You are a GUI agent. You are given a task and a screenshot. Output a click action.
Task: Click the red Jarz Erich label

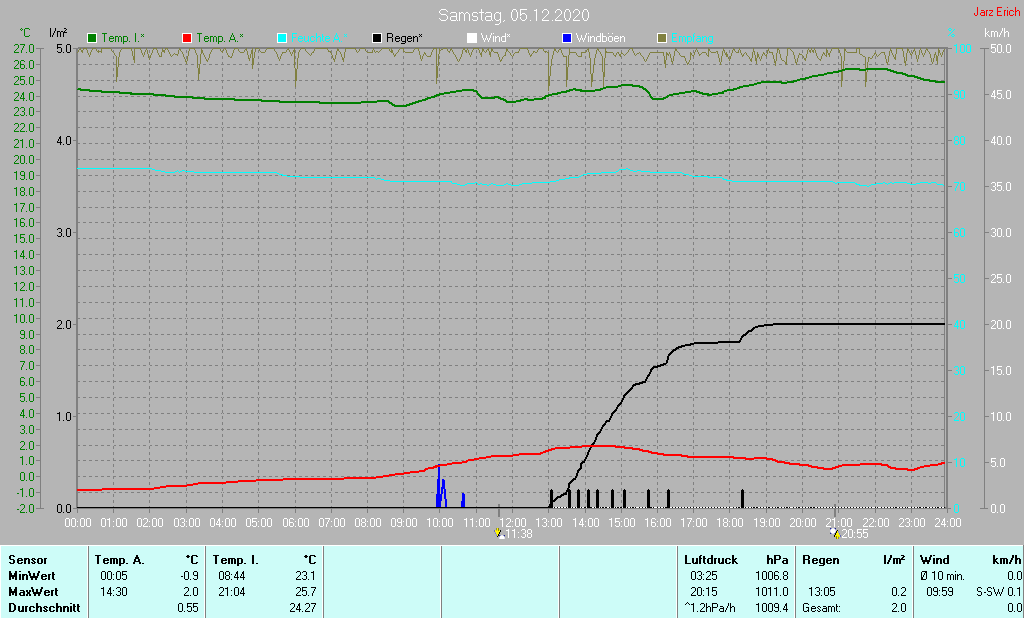pyautogui.click(x=996, y=13)
